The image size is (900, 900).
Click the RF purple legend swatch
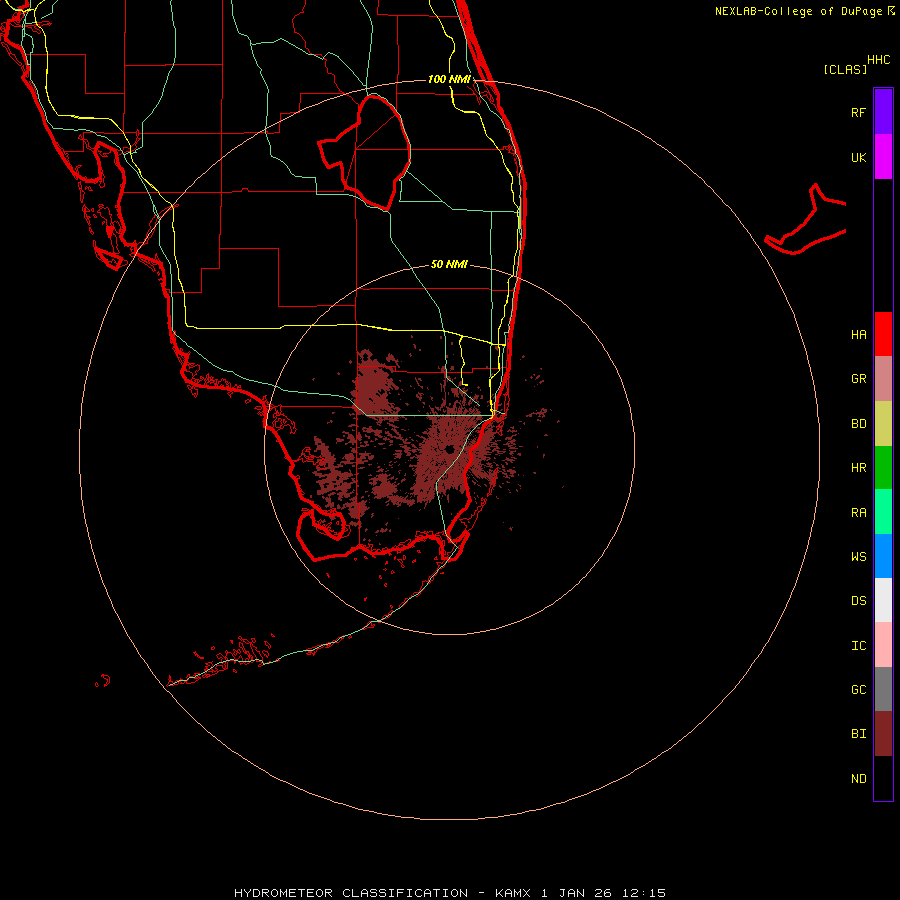click(883, 112)
